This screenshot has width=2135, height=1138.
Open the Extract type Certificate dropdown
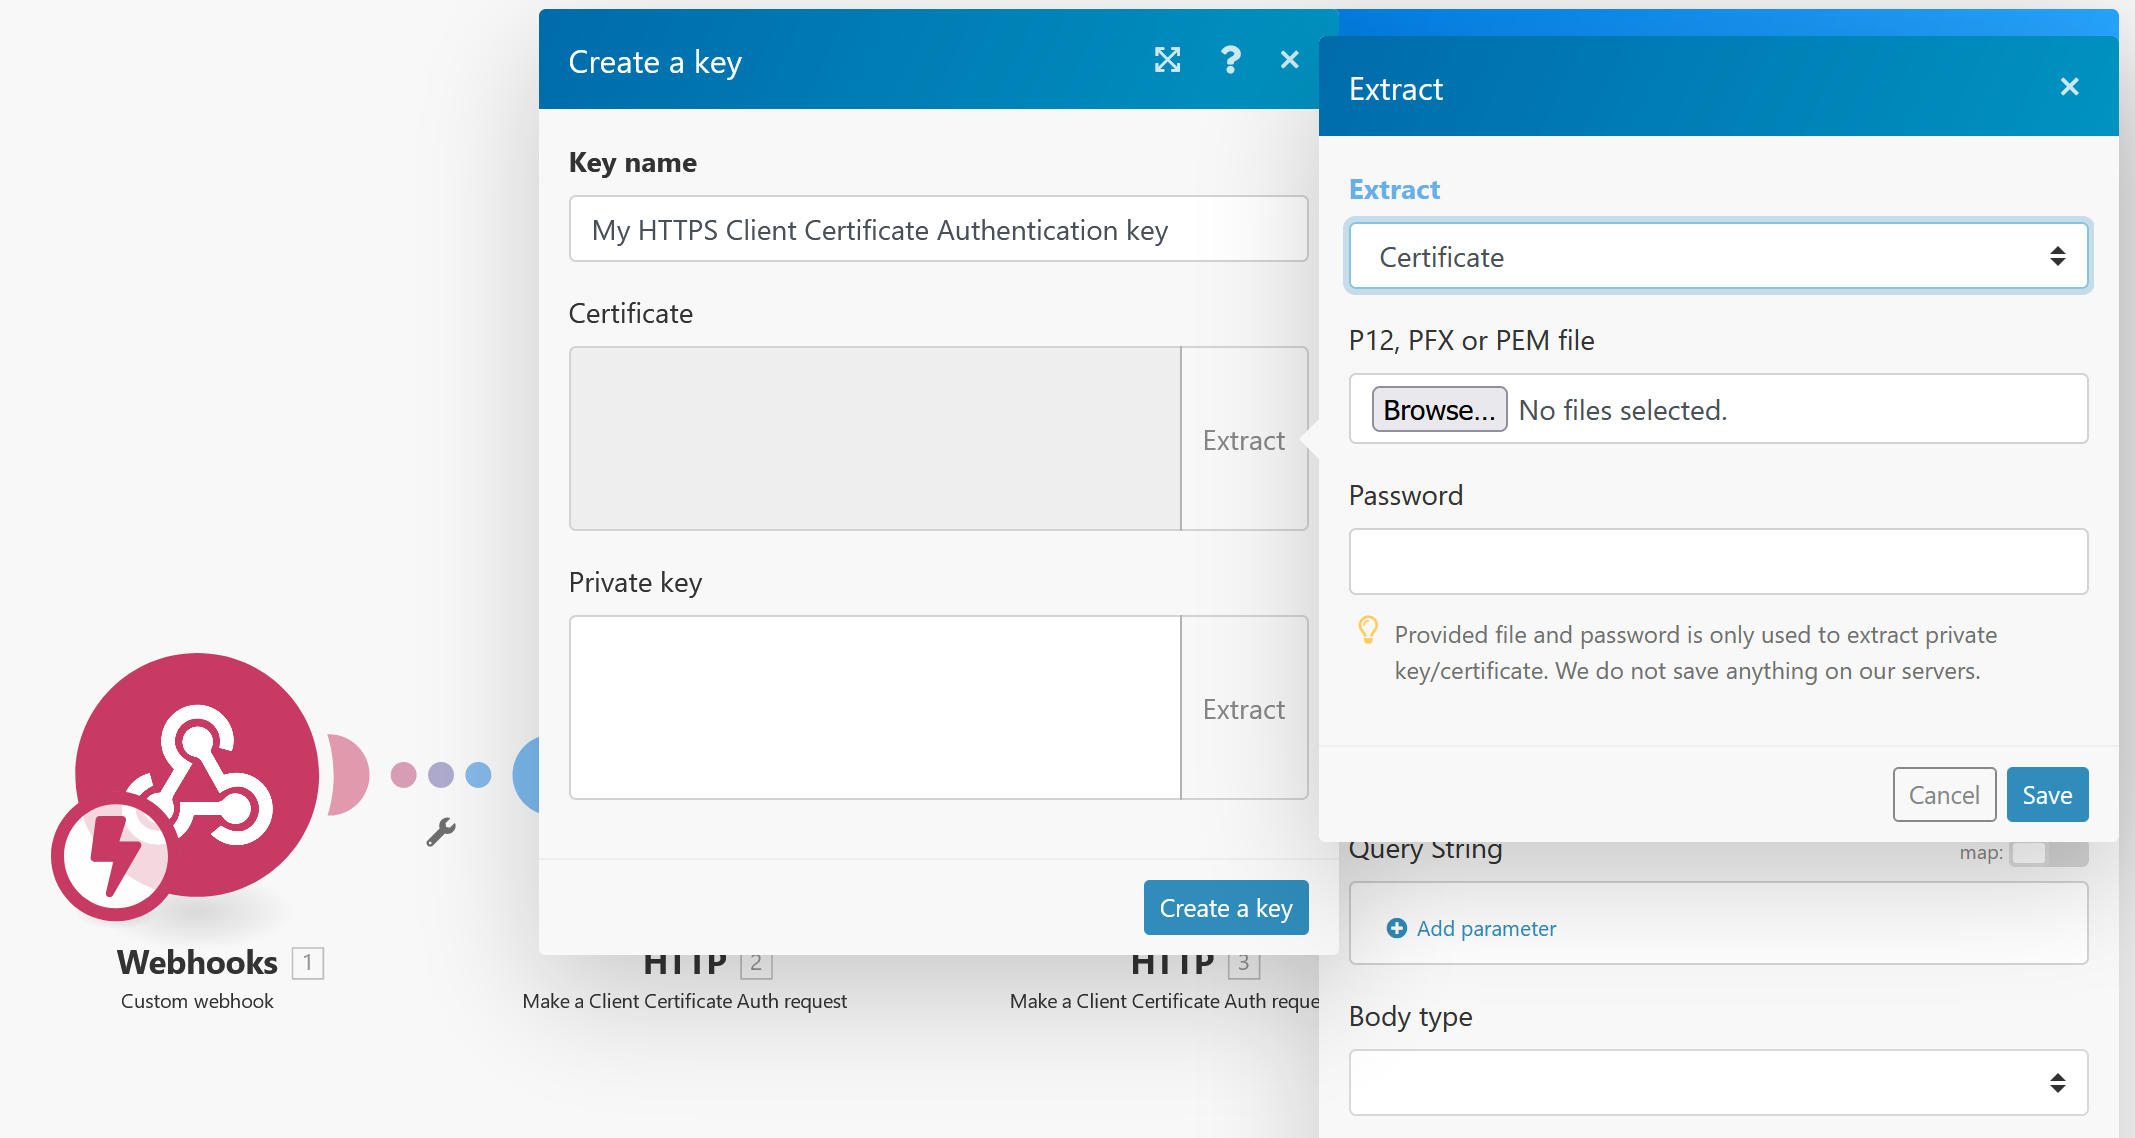click(1717, 257)
